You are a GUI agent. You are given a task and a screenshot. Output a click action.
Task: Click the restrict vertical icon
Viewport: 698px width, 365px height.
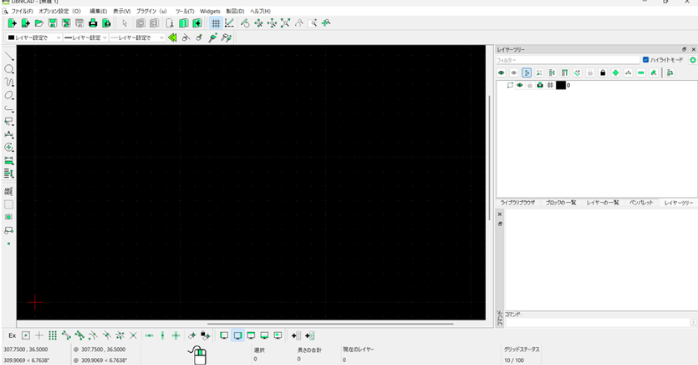(x=162, y=336)
